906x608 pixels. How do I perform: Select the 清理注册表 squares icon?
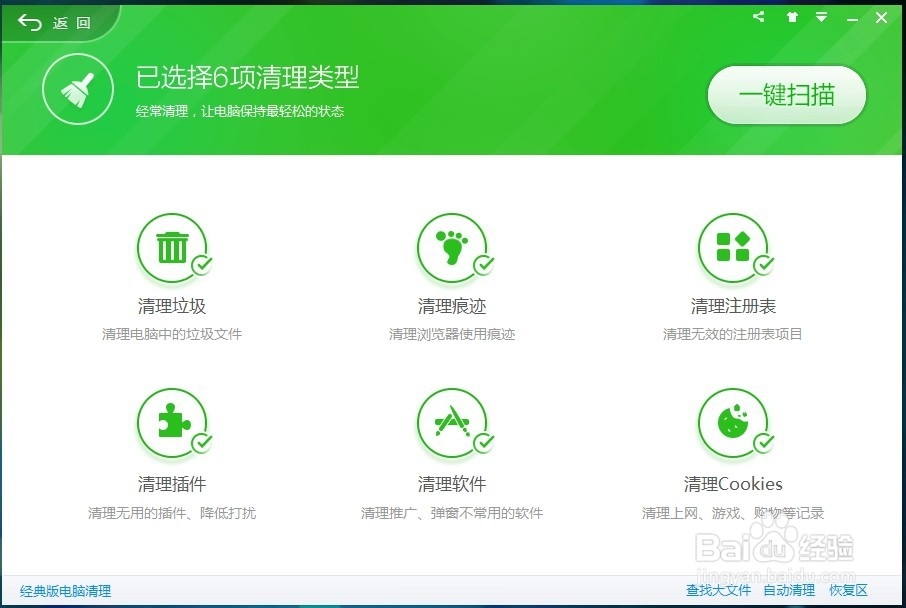pyautogui.click(x=733, y=247)
